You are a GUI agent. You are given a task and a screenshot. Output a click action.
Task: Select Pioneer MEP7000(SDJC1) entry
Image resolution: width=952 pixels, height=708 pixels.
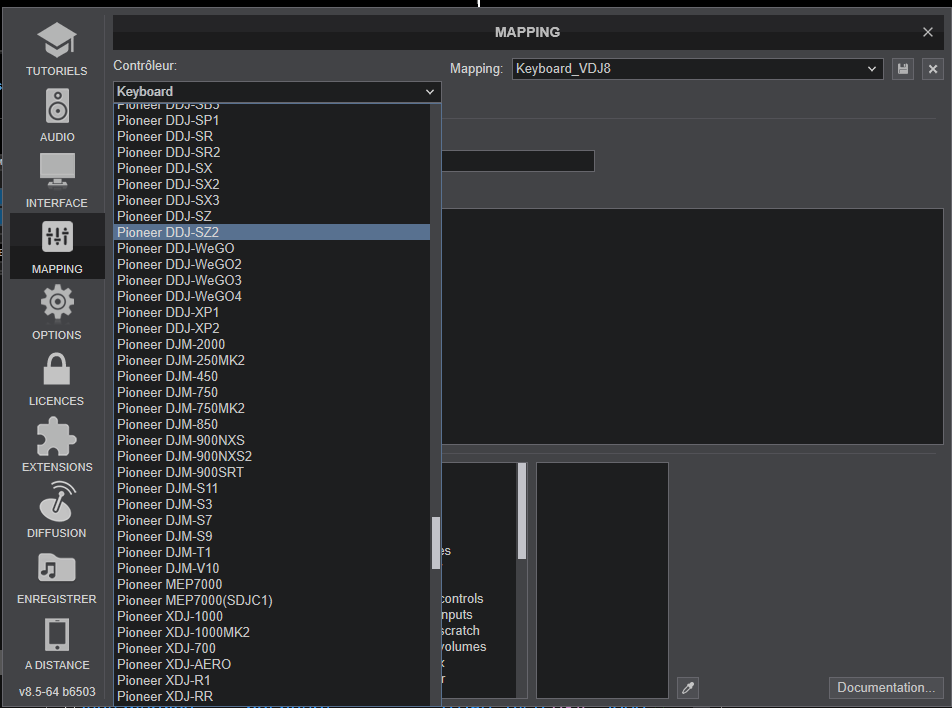point(271,600)
